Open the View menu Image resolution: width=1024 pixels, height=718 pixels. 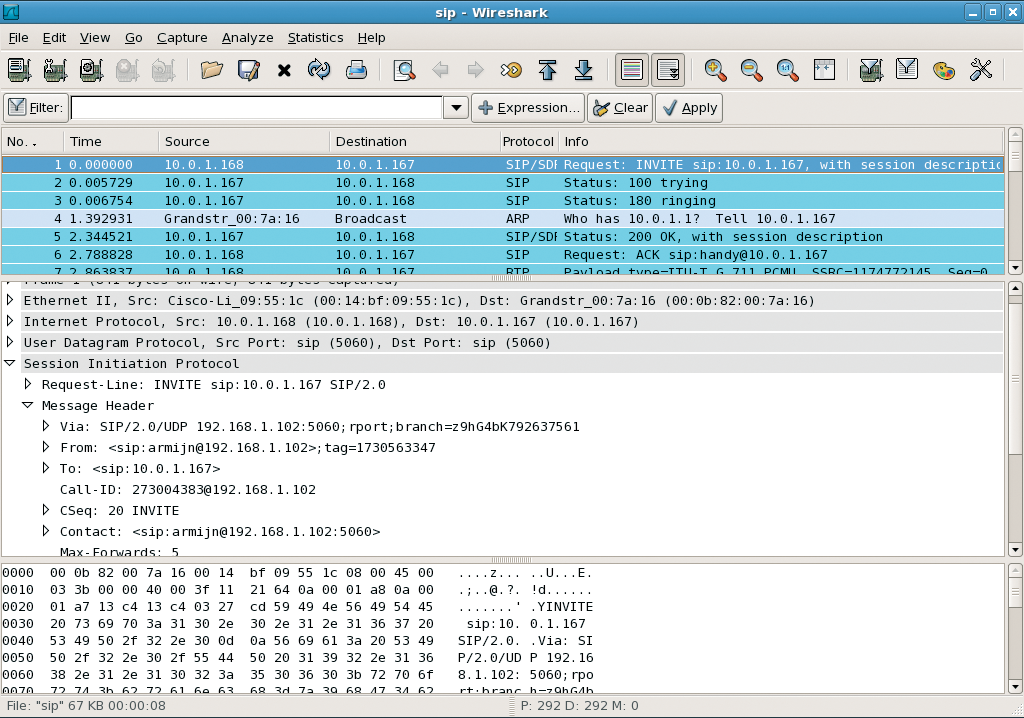[x=95, y=38]
